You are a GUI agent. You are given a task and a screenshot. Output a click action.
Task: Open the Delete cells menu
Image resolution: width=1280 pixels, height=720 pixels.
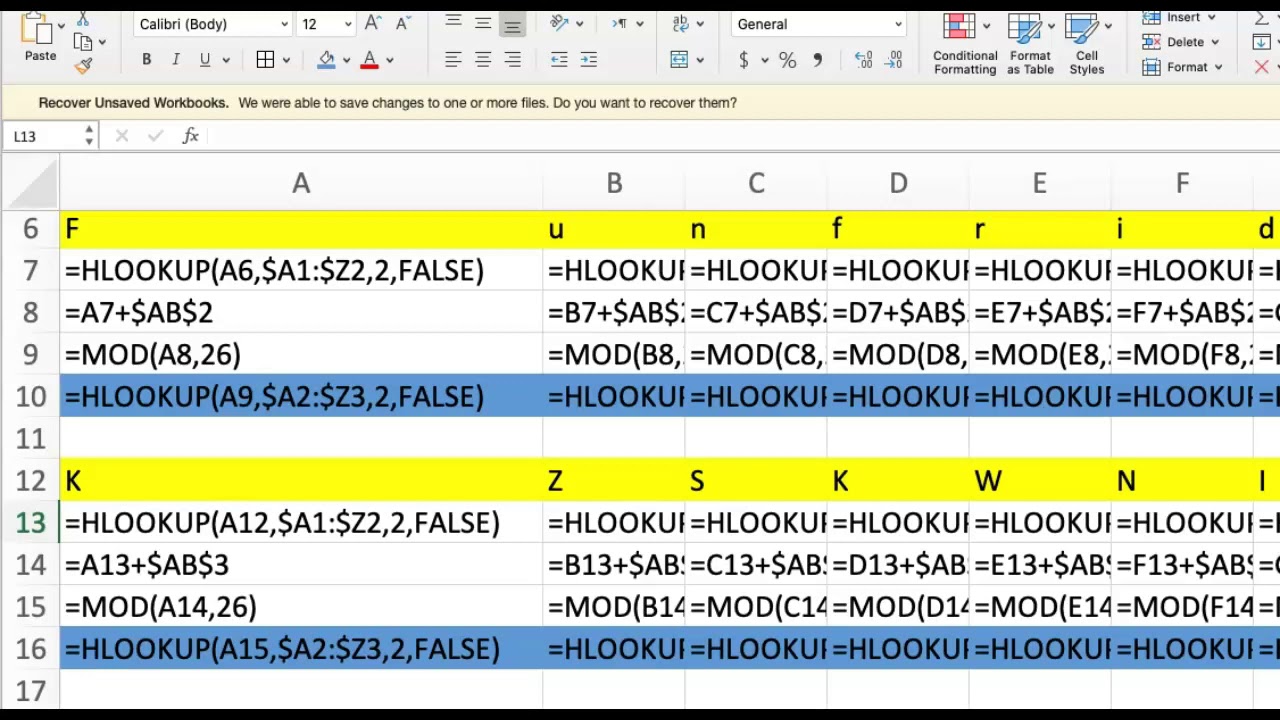pos(1181,42)
